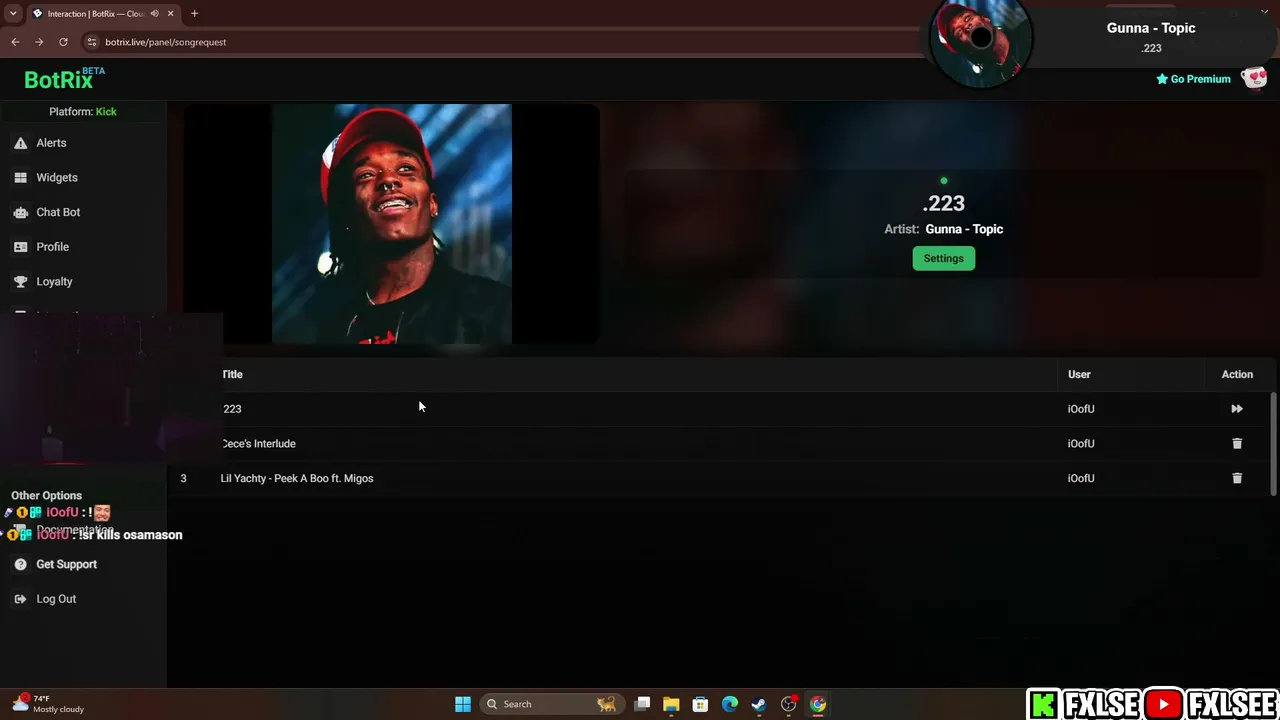Open File Explorer from the taskbar
This screenshot has width=1280, height=720.
point(671,704)
